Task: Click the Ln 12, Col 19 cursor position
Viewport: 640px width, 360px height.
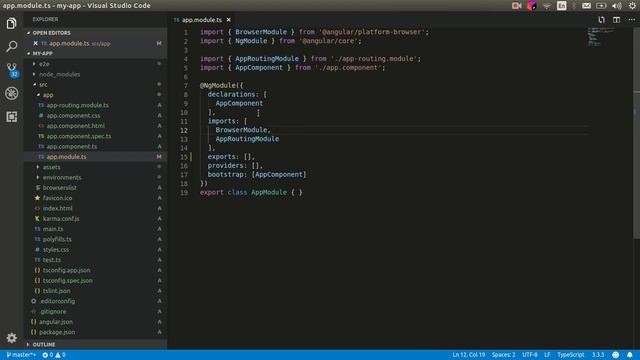Action: coord(469,355)
